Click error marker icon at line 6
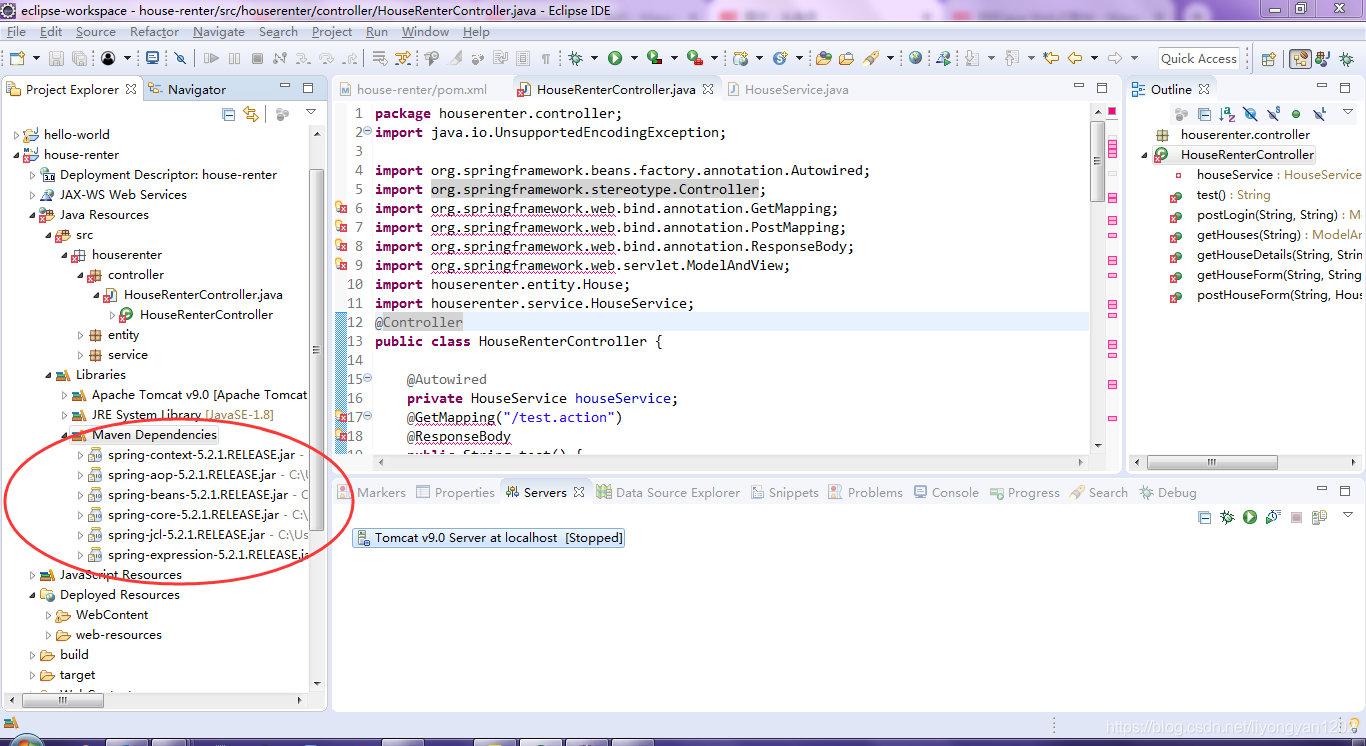 (341, 208)
